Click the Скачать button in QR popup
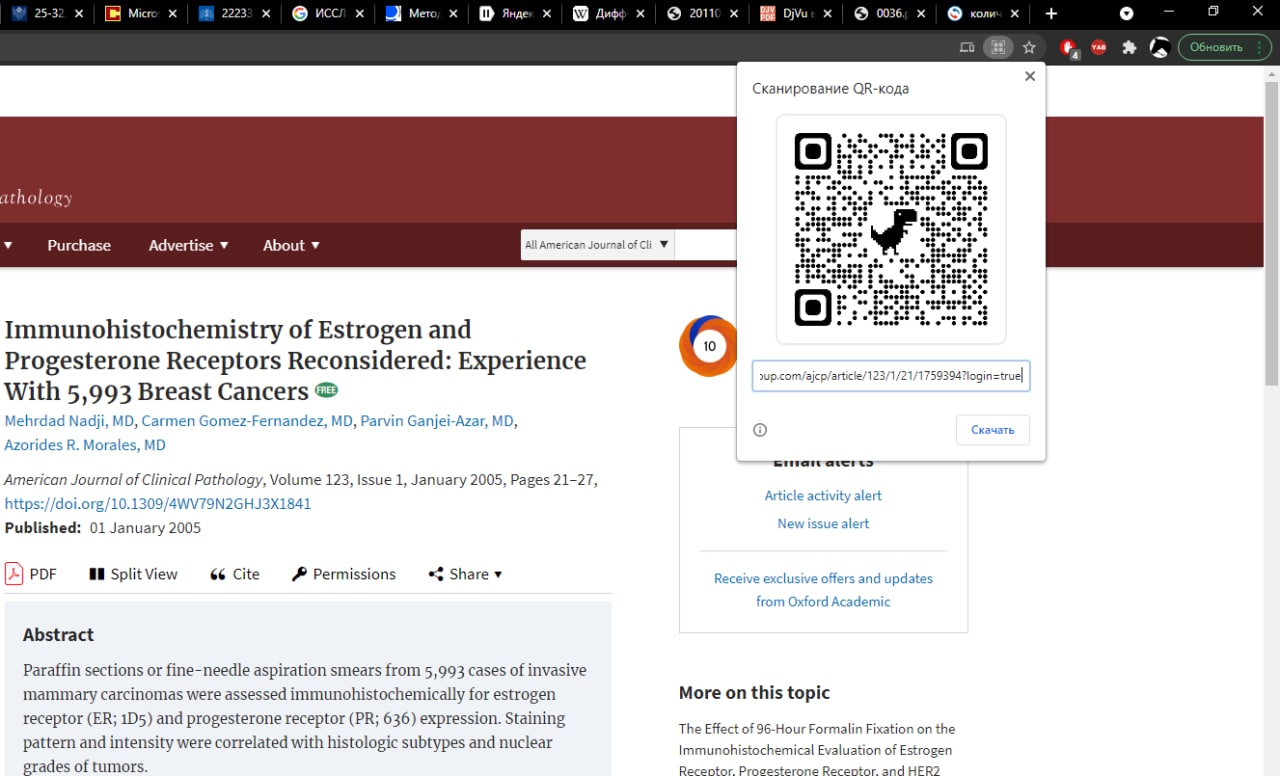 tap(993, 430)
